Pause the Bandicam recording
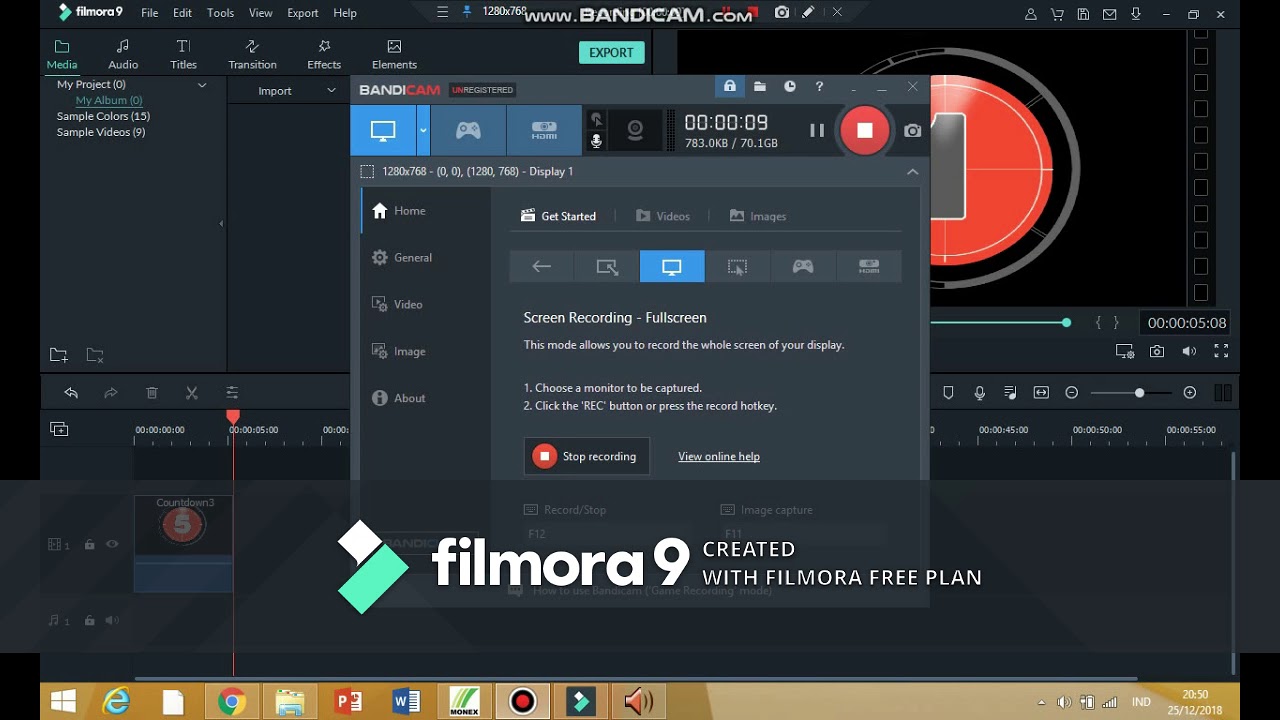The height and width of the screenshot is (720, 1280). pos(817,130)
